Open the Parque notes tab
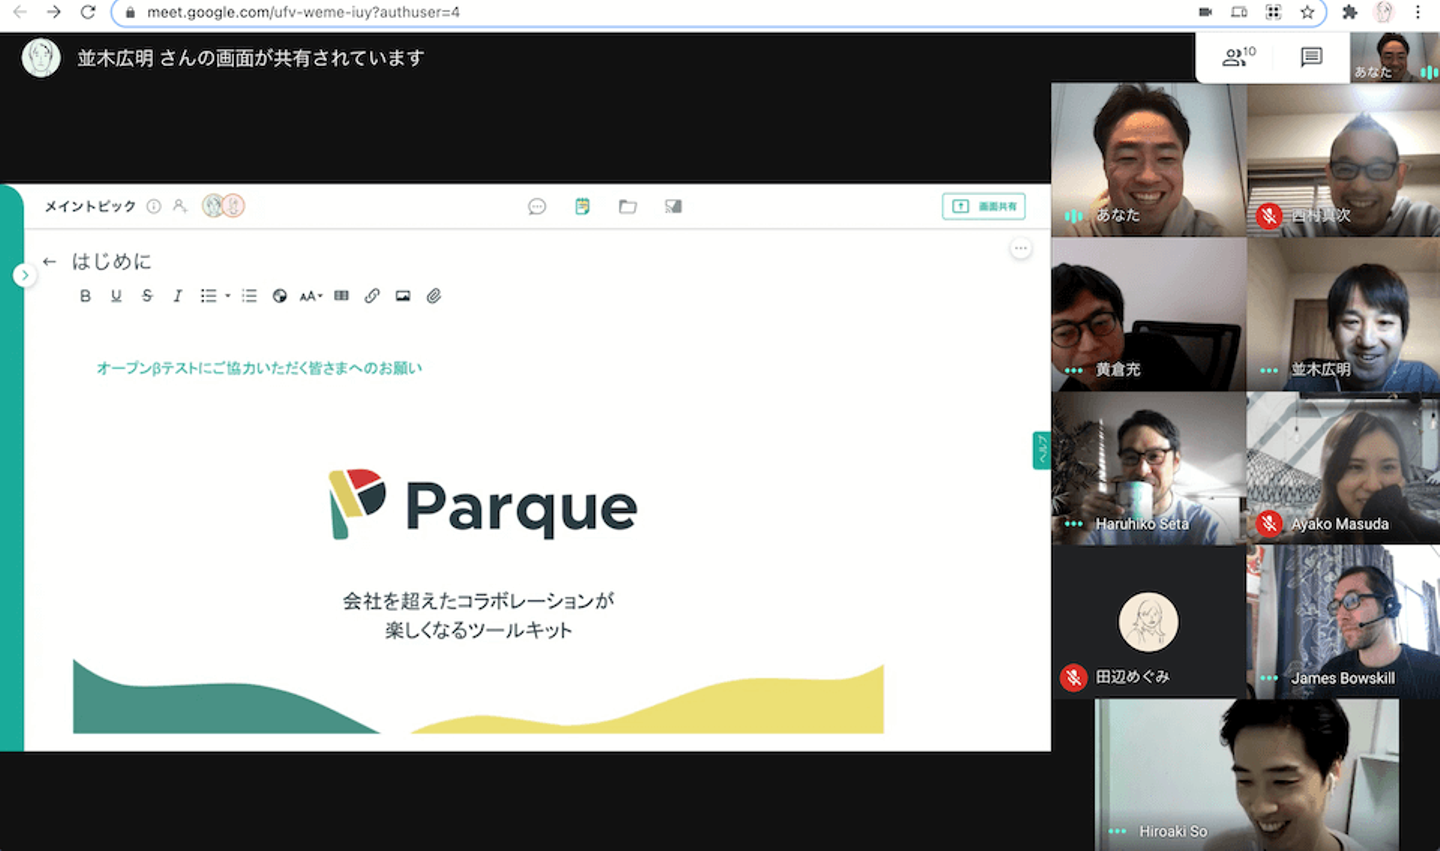 582,207
